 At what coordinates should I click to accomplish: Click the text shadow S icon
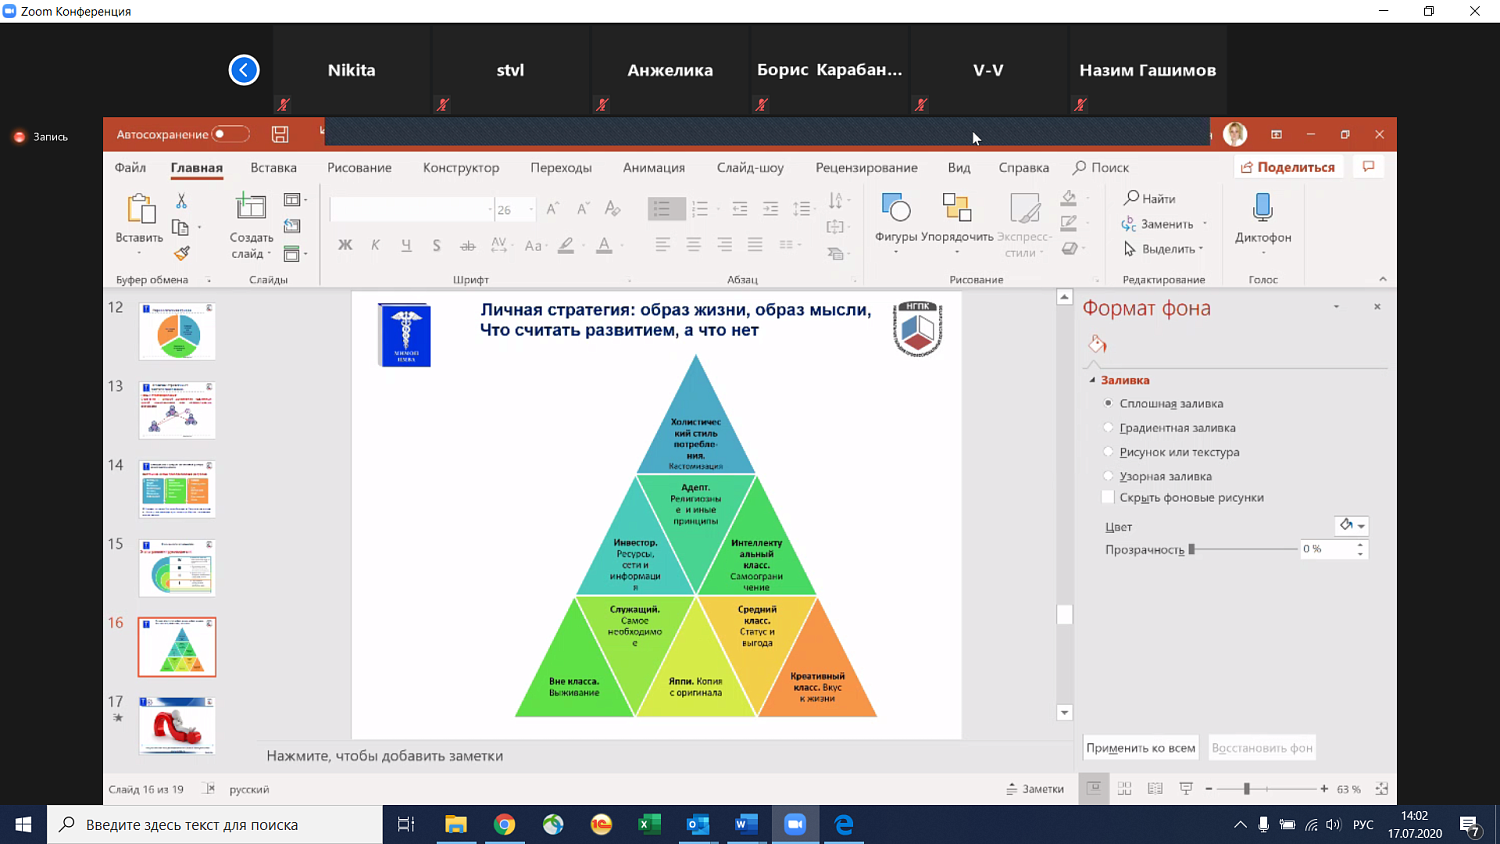(x=437, y=245)
